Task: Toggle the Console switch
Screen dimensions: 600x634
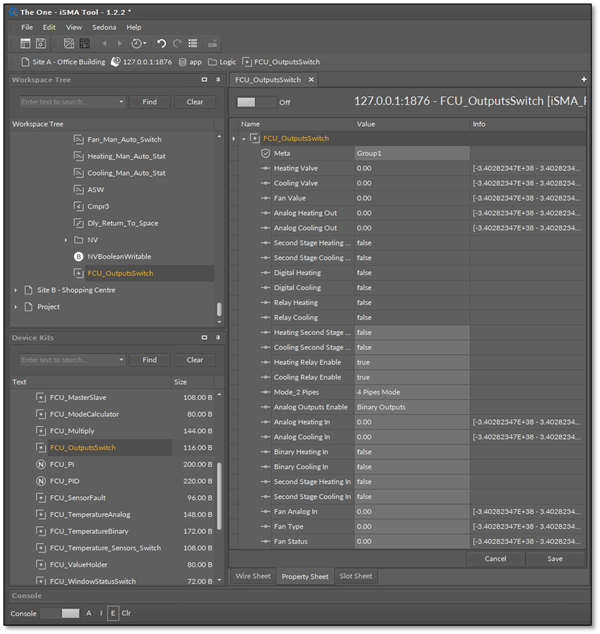Action: point(60,613)
